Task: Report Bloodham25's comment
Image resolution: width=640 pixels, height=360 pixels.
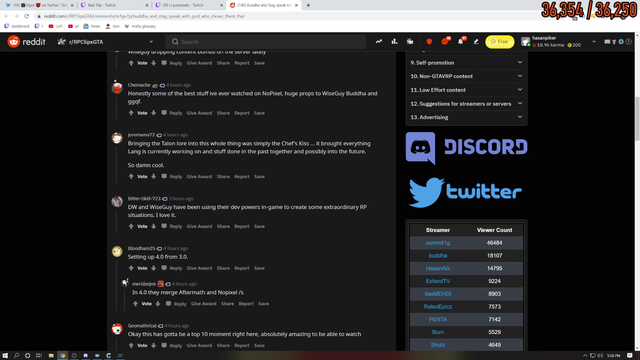Action: [242, 268]
